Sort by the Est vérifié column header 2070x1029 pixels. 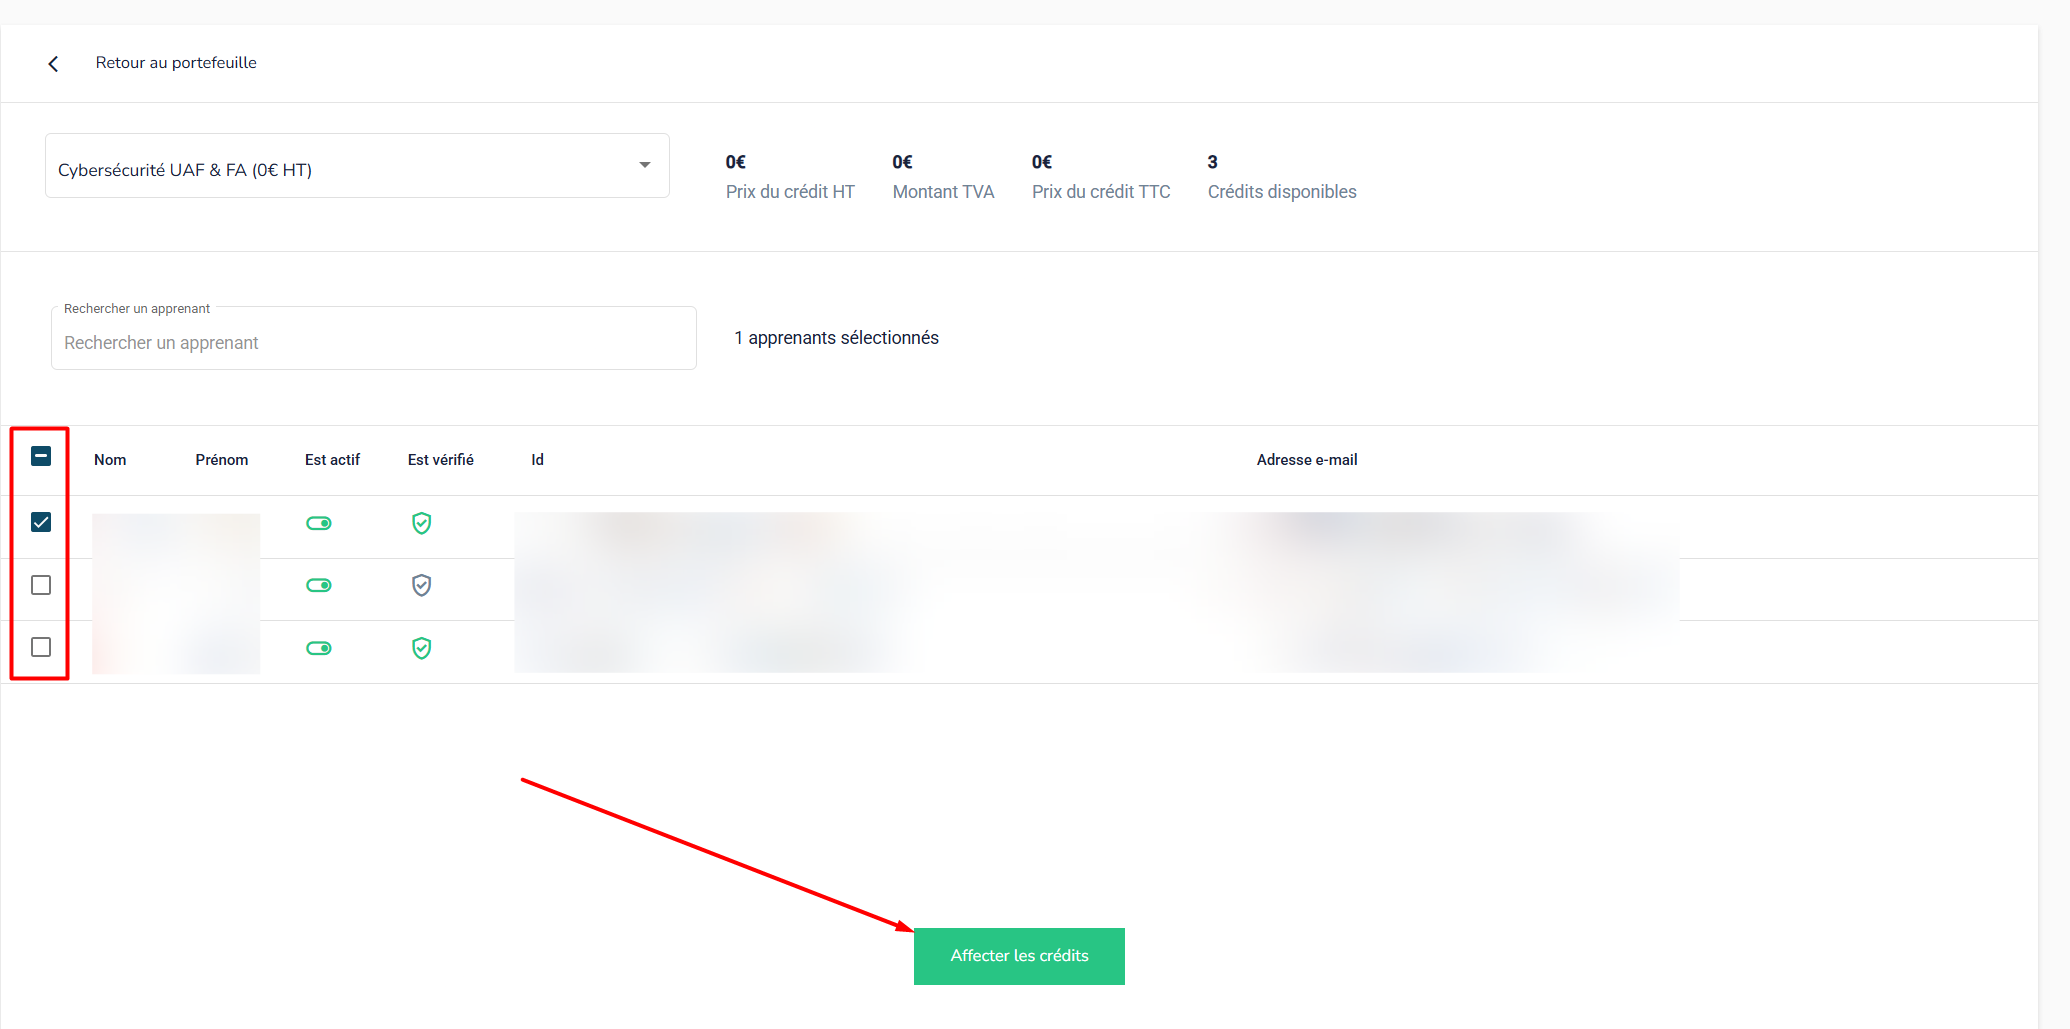tap(440, 460)
